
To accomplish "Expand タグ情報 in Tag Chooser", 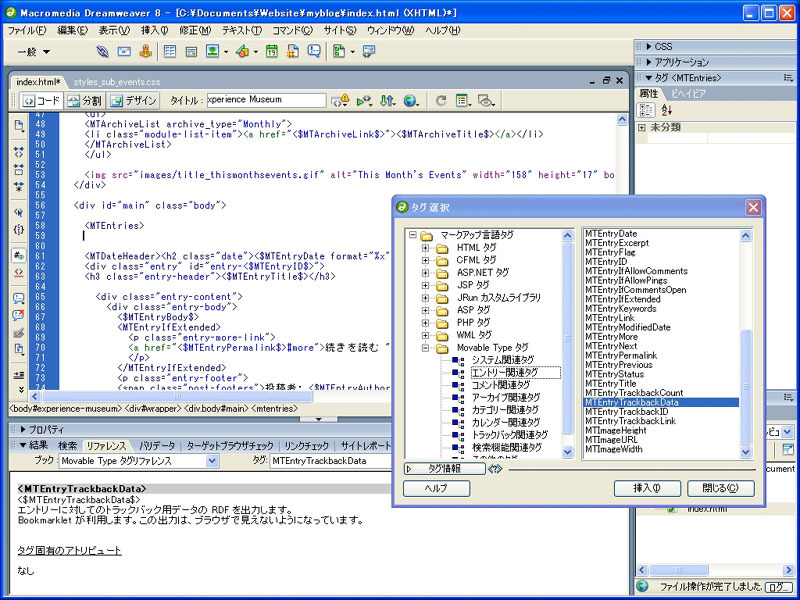I will click(444, 468).
